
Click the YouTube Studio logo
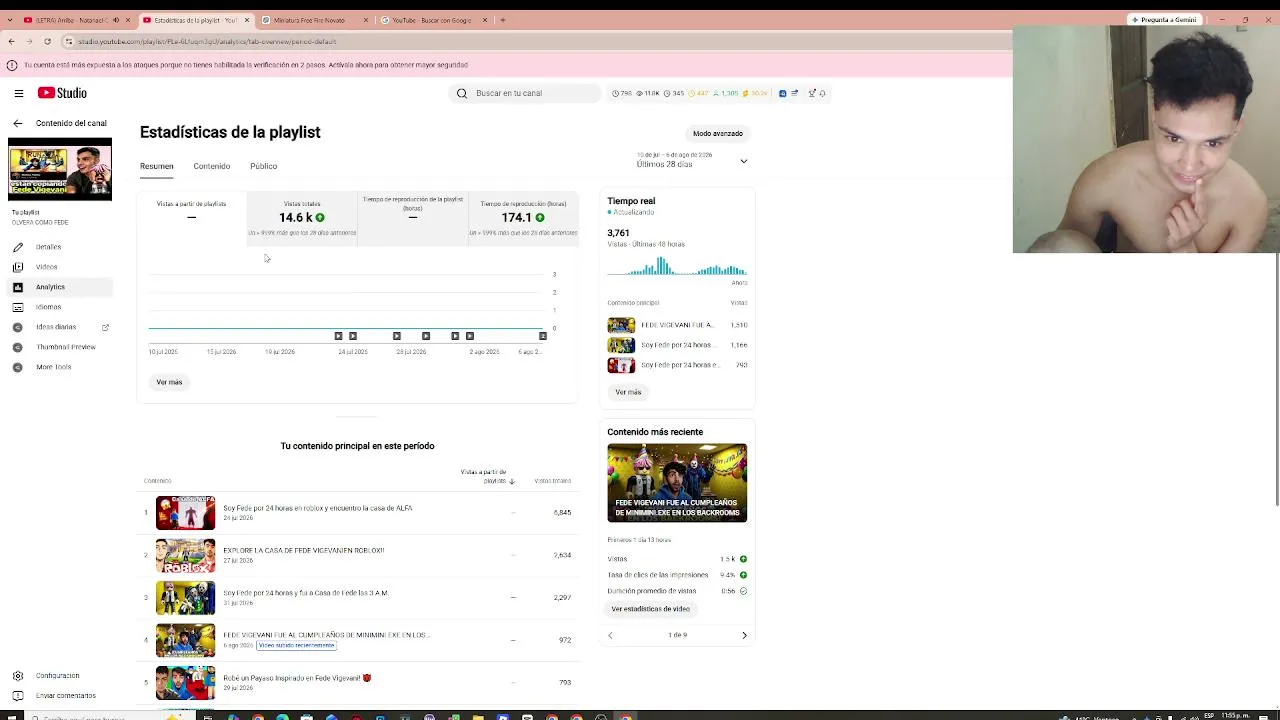coord(62,93)
